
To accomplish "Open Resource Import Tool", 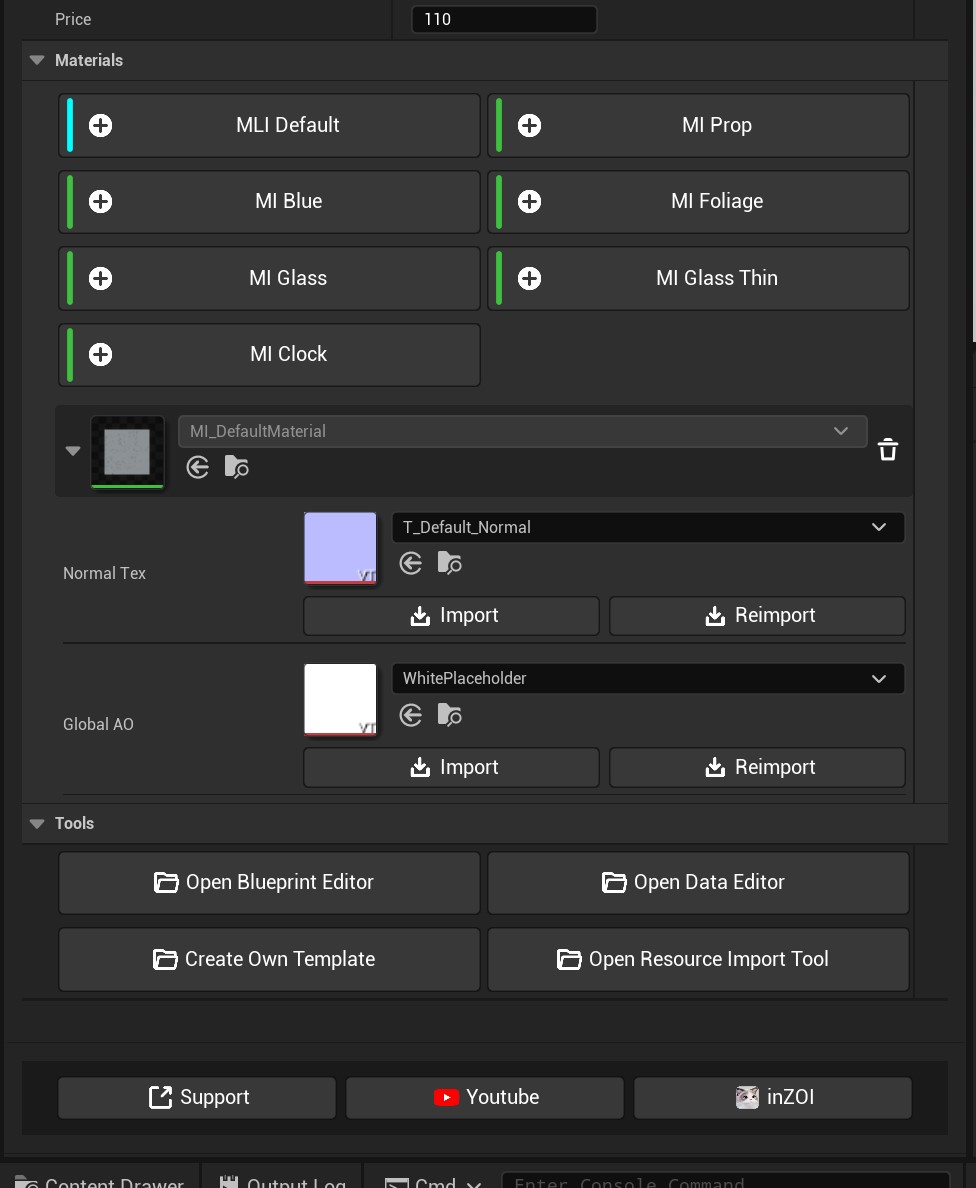I will tap(698, 960).
